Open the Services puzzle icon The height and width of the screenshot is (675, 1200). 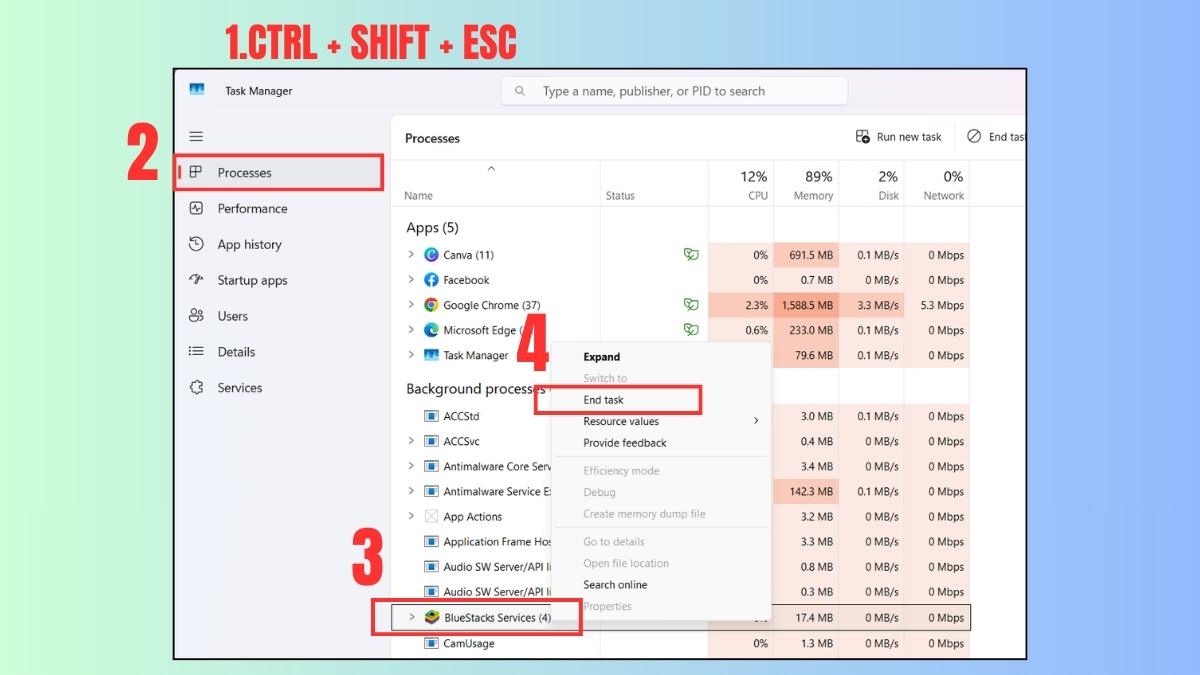pos(196,388)
